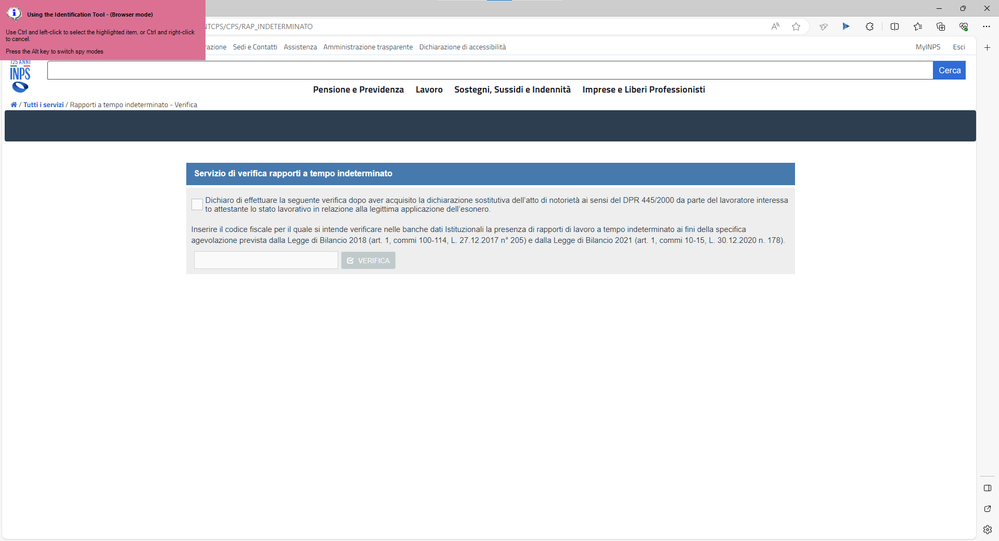Viewport: 999px width, 541px height.
Task: Open the Lavoro menu
Action: 429,90
